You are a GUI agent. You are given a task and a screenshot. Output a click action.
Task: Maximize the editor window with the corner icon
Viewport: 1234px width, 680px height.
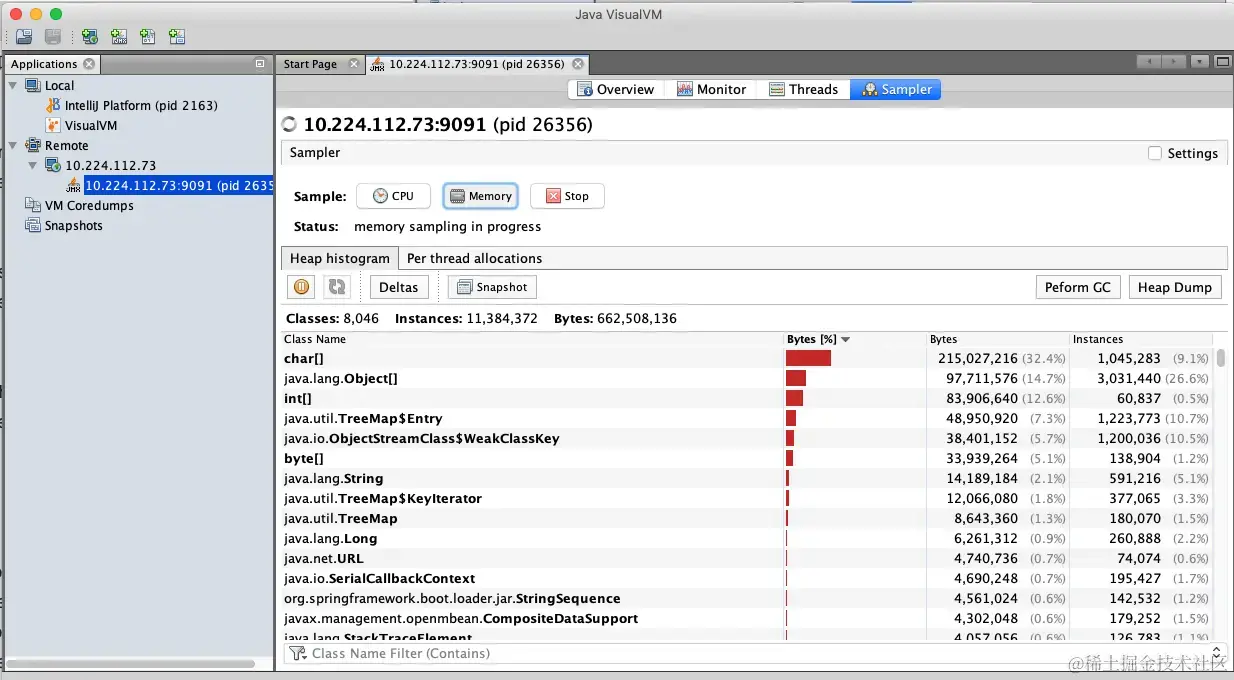(1222, 62)
